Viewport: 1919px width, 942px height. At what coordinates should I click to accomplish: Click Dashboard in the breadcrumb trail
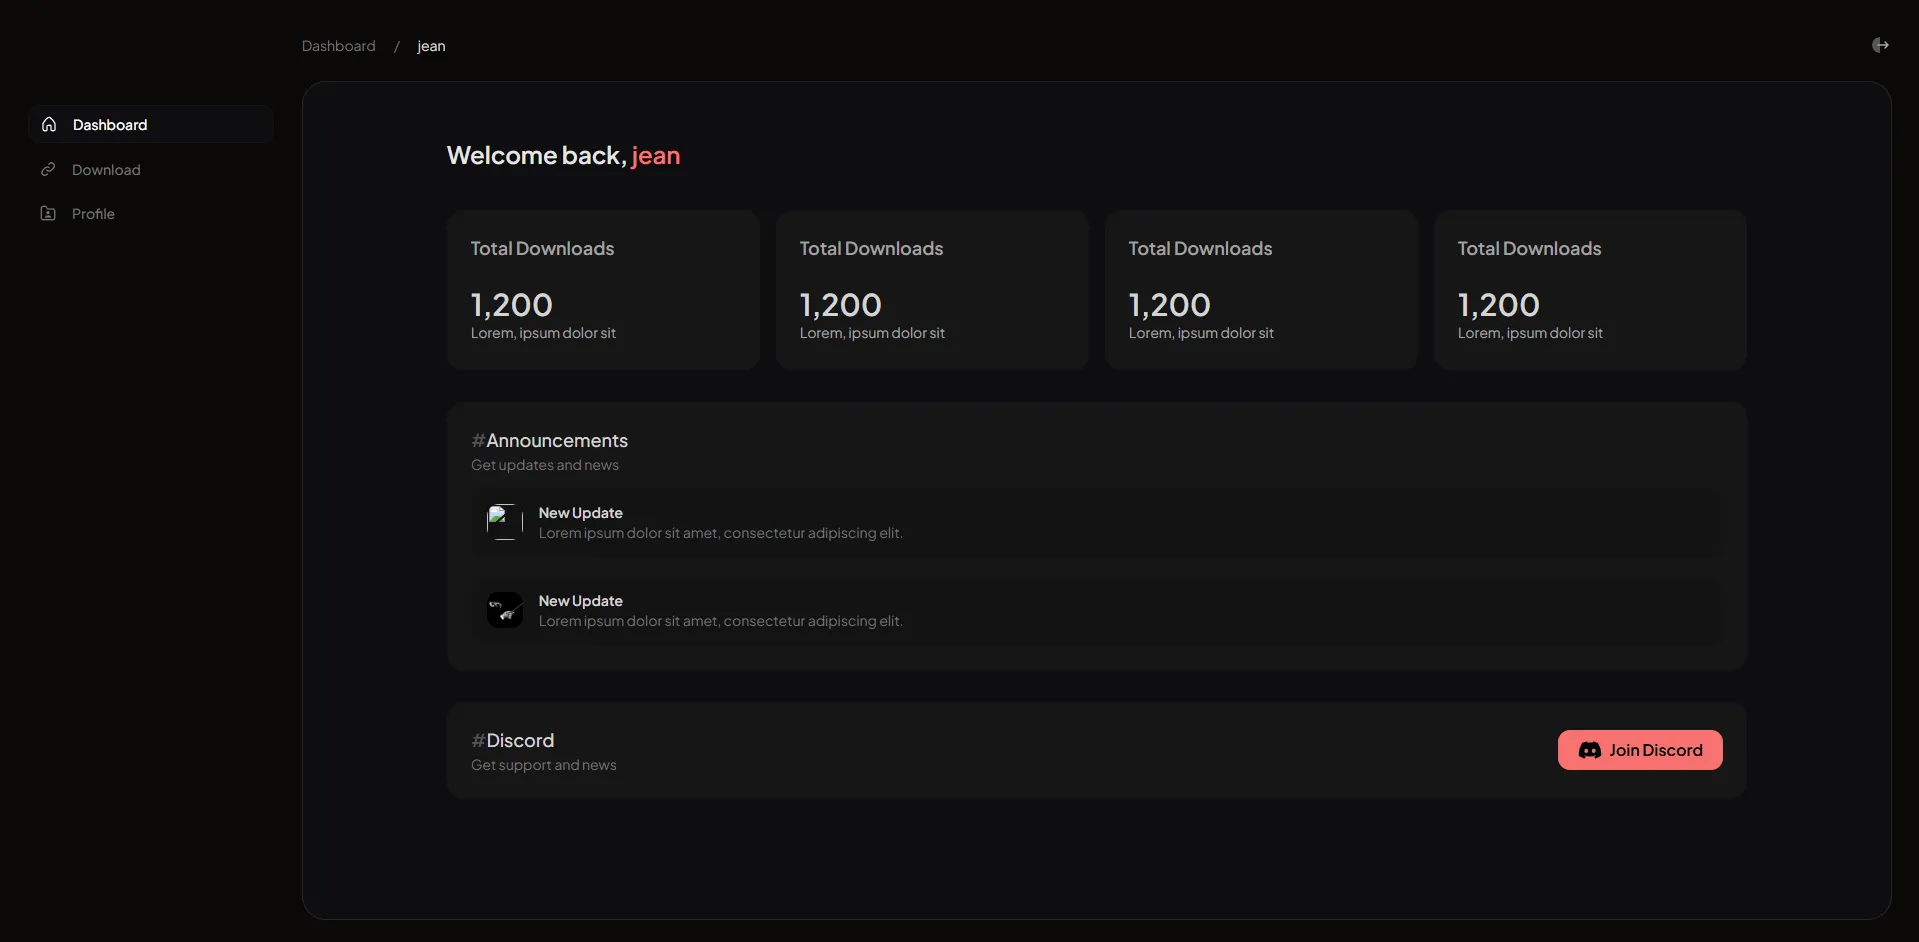pos(338,46)
